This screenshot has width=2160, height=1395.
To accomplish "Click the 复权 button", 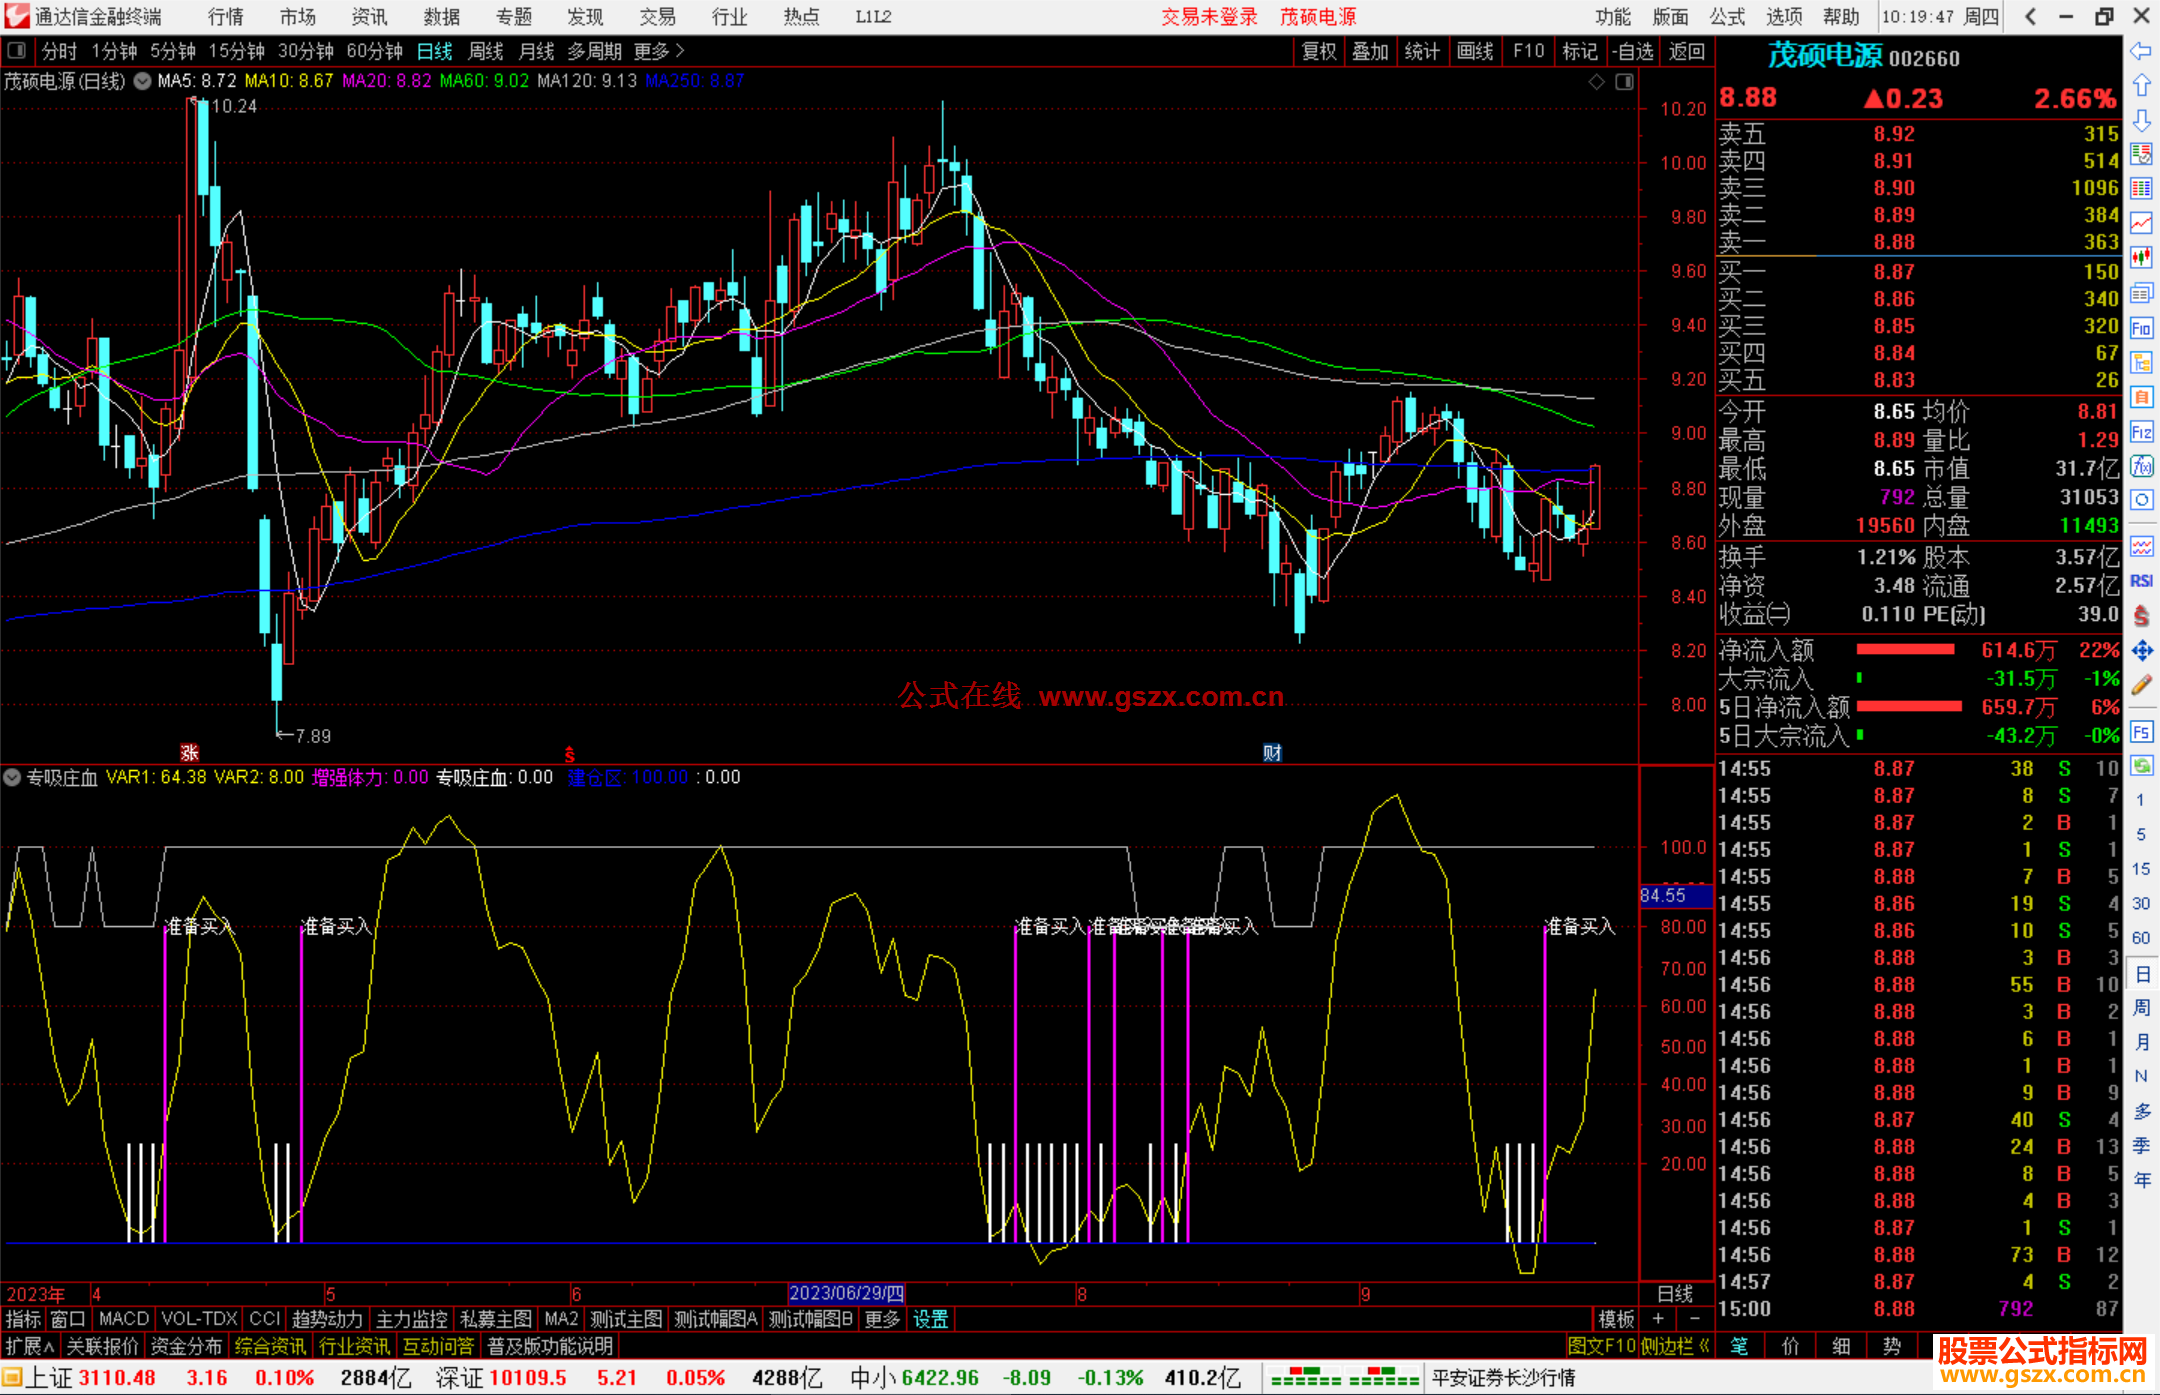I will click(x=1319, y=51).
